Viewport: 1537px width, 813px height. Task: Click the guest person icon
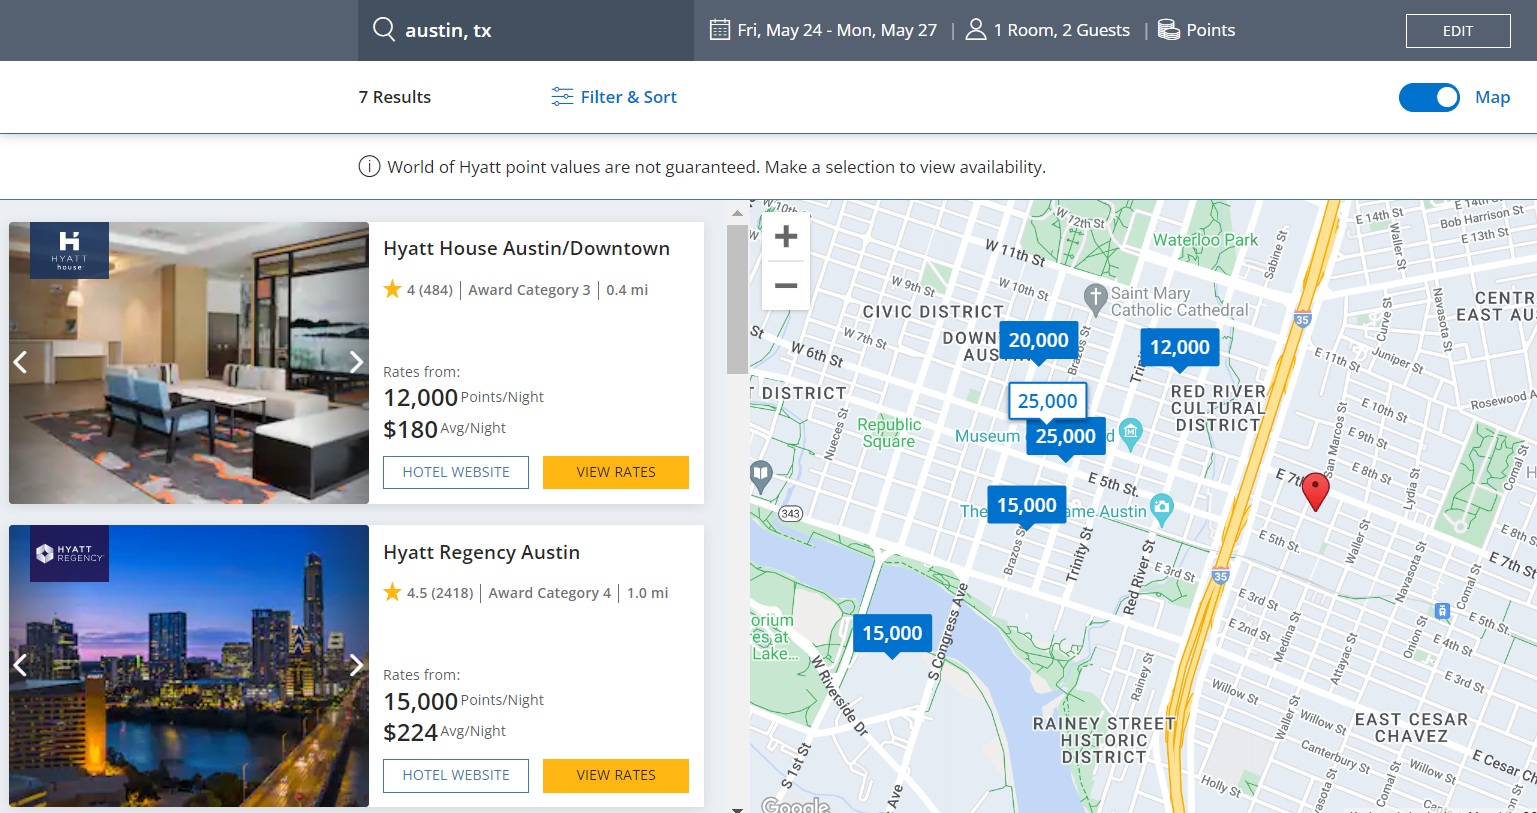pyautogui.click(x=975, y=30)
